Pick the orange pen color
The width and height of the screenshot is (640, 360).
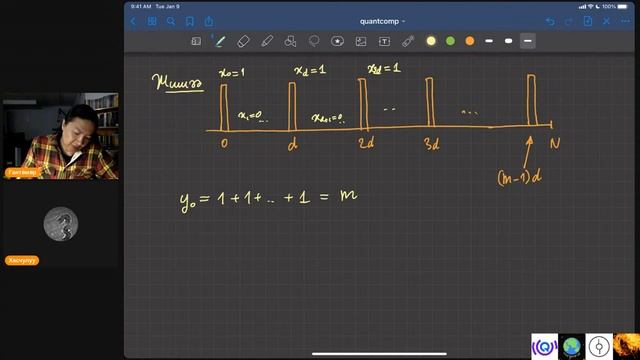pos(470,41)
